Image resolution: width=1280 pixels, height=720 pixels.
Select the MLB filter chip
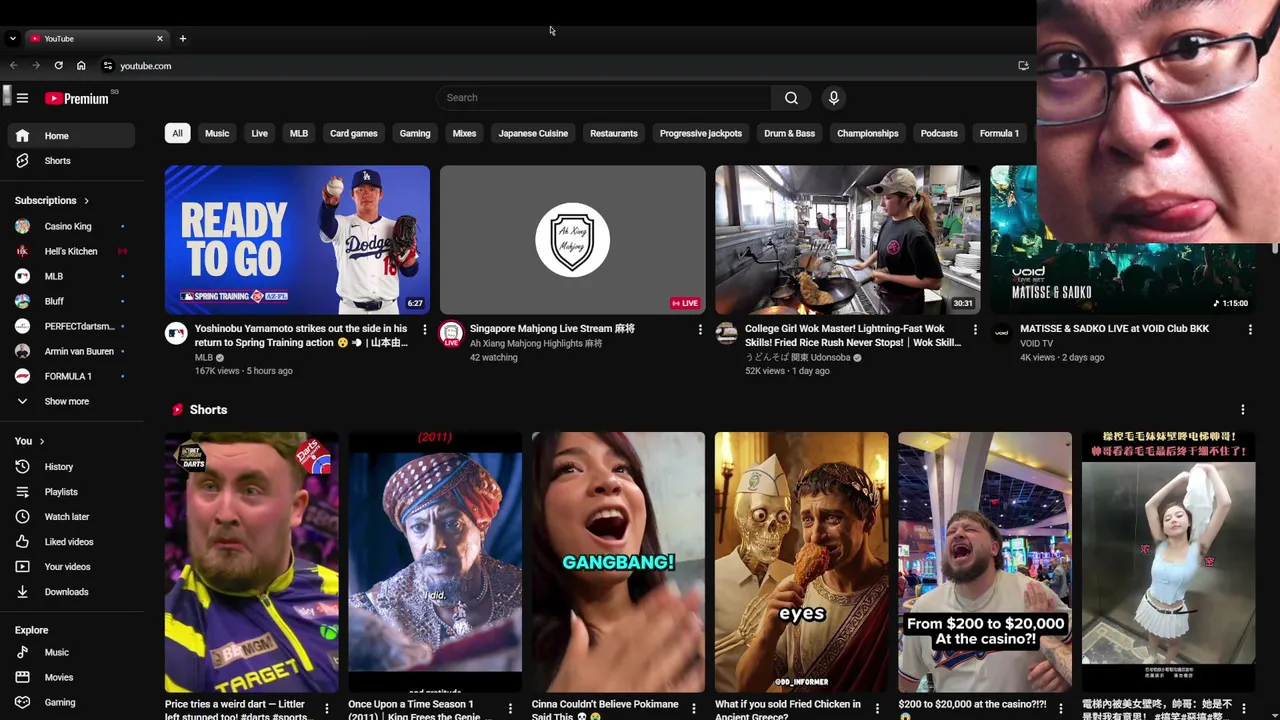299,133
